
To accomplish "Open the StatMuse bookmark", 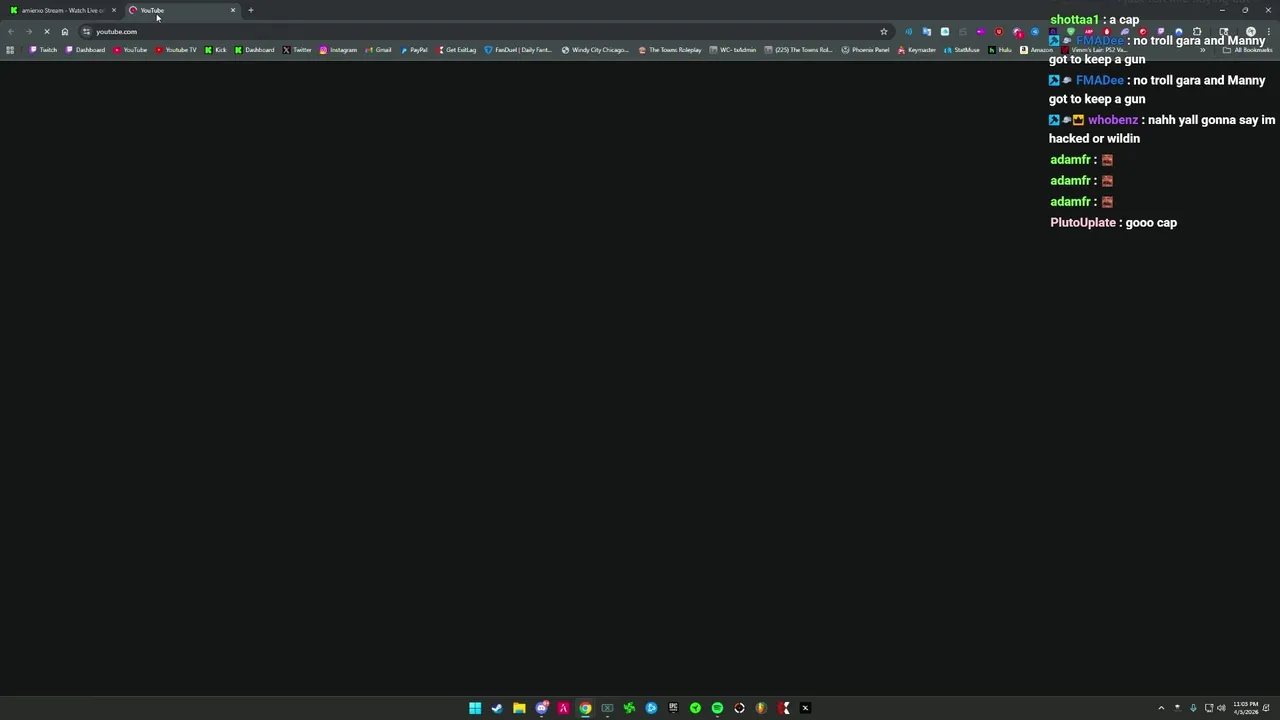I will [962, 50].
